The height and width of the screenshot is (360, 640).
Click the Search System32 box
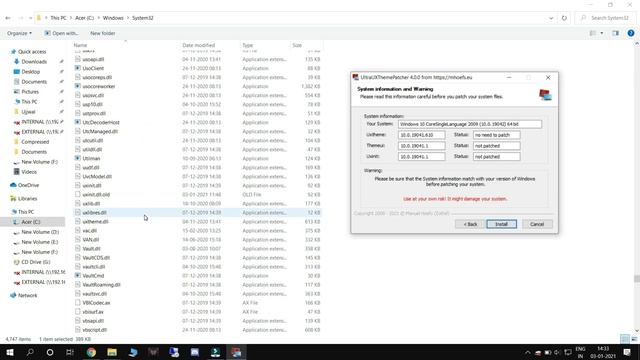(x=605, y=18)
